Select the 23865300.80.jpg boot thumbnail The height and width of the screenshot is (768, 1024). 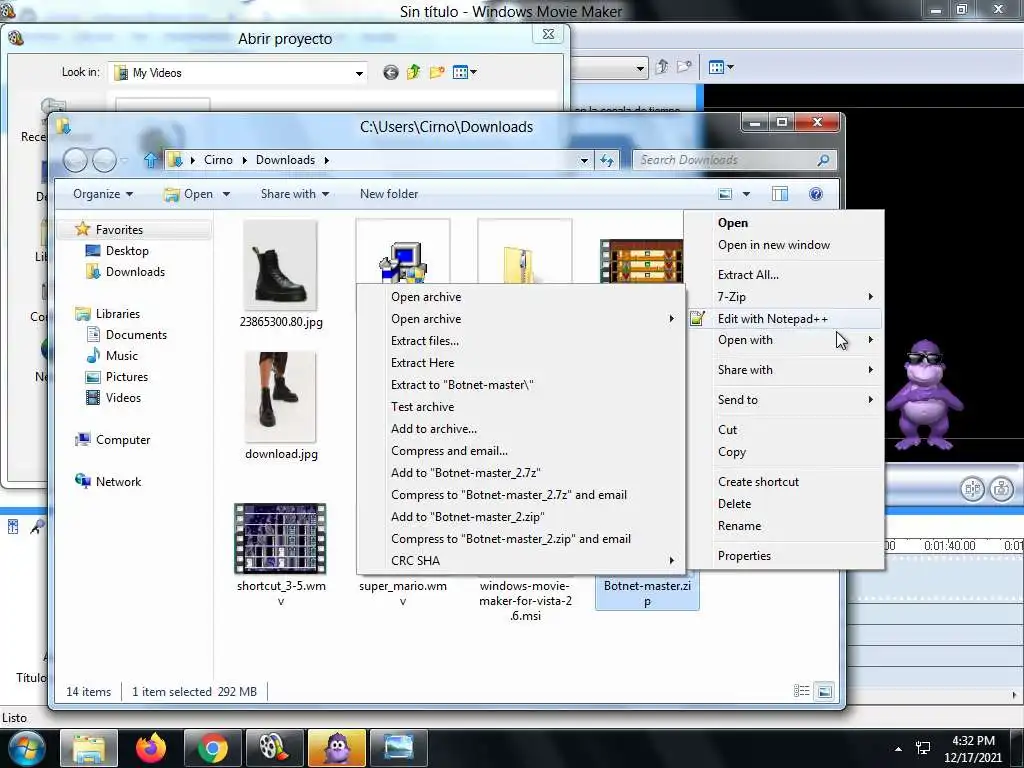(280, 265)
